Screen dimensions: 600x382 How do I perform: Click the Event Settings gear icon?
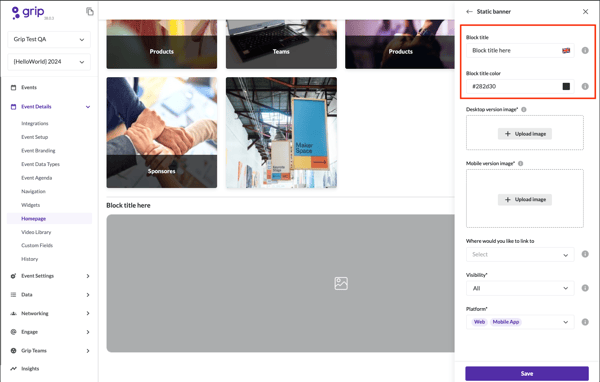(x=13, y=276)
